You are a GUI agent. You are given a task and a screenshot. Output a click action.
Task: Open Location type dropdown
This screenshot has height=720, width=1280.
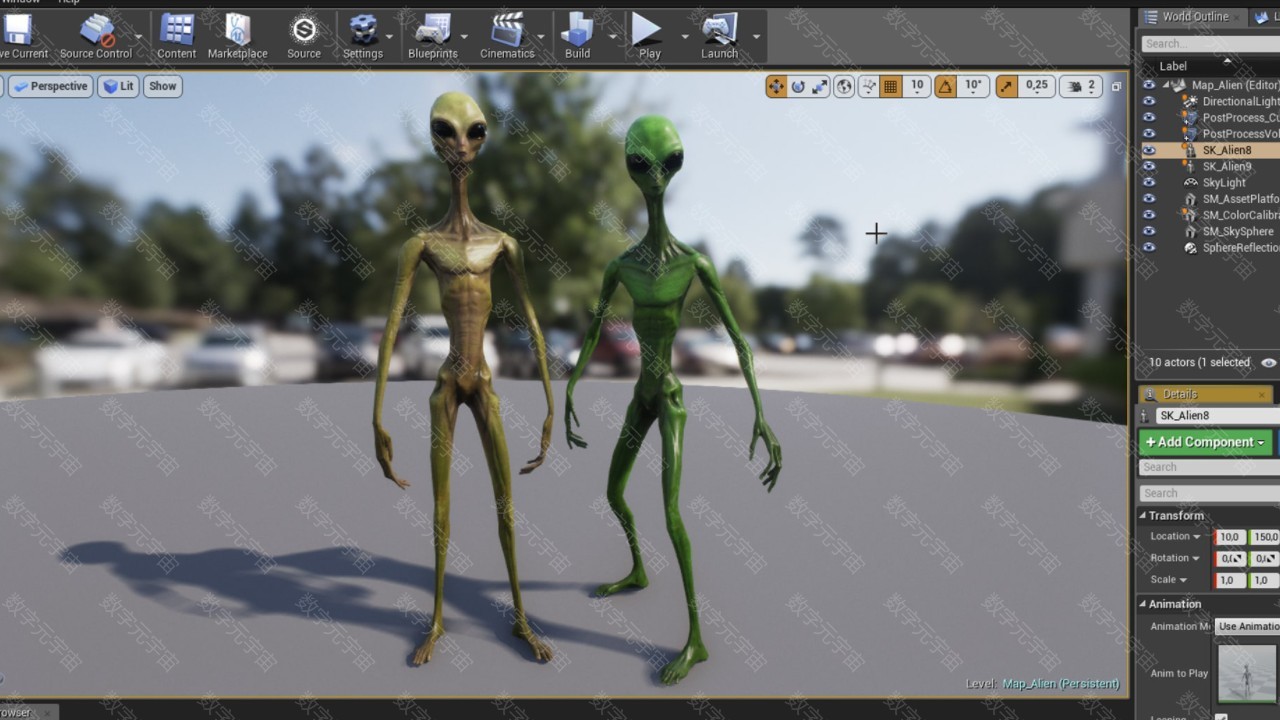coord(1175,537)
